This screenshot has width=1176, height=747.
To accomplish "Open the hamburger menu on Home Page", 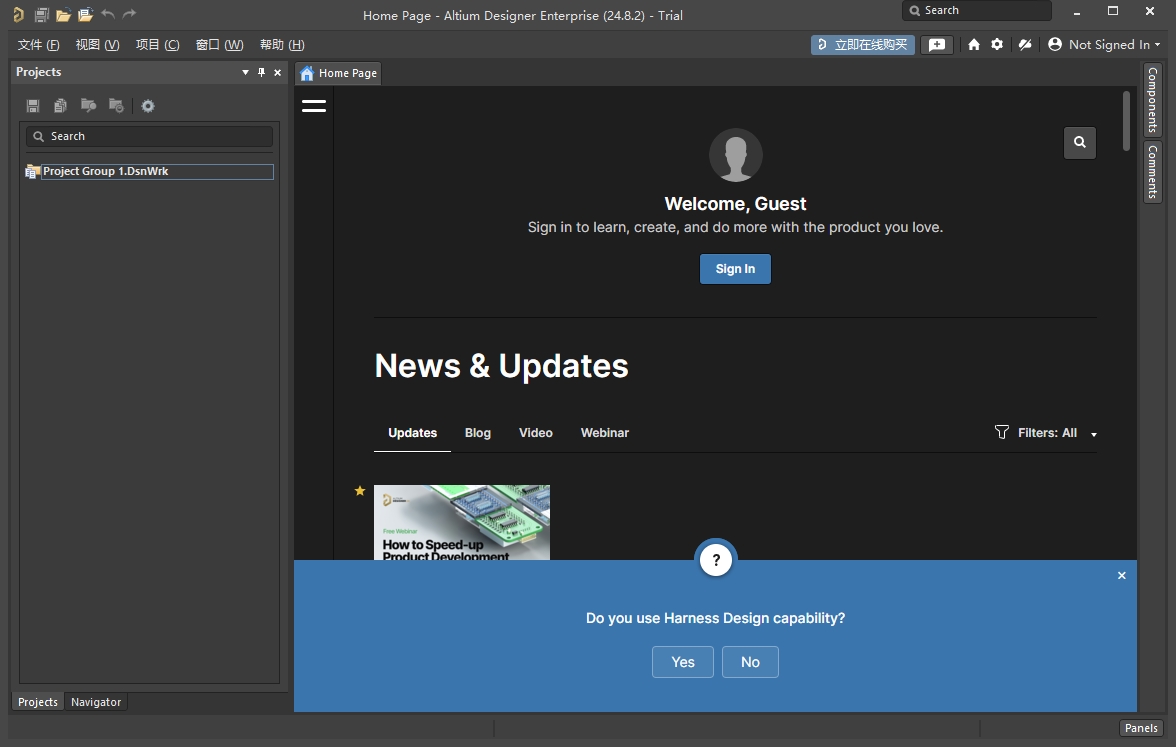I will (314, 106).
